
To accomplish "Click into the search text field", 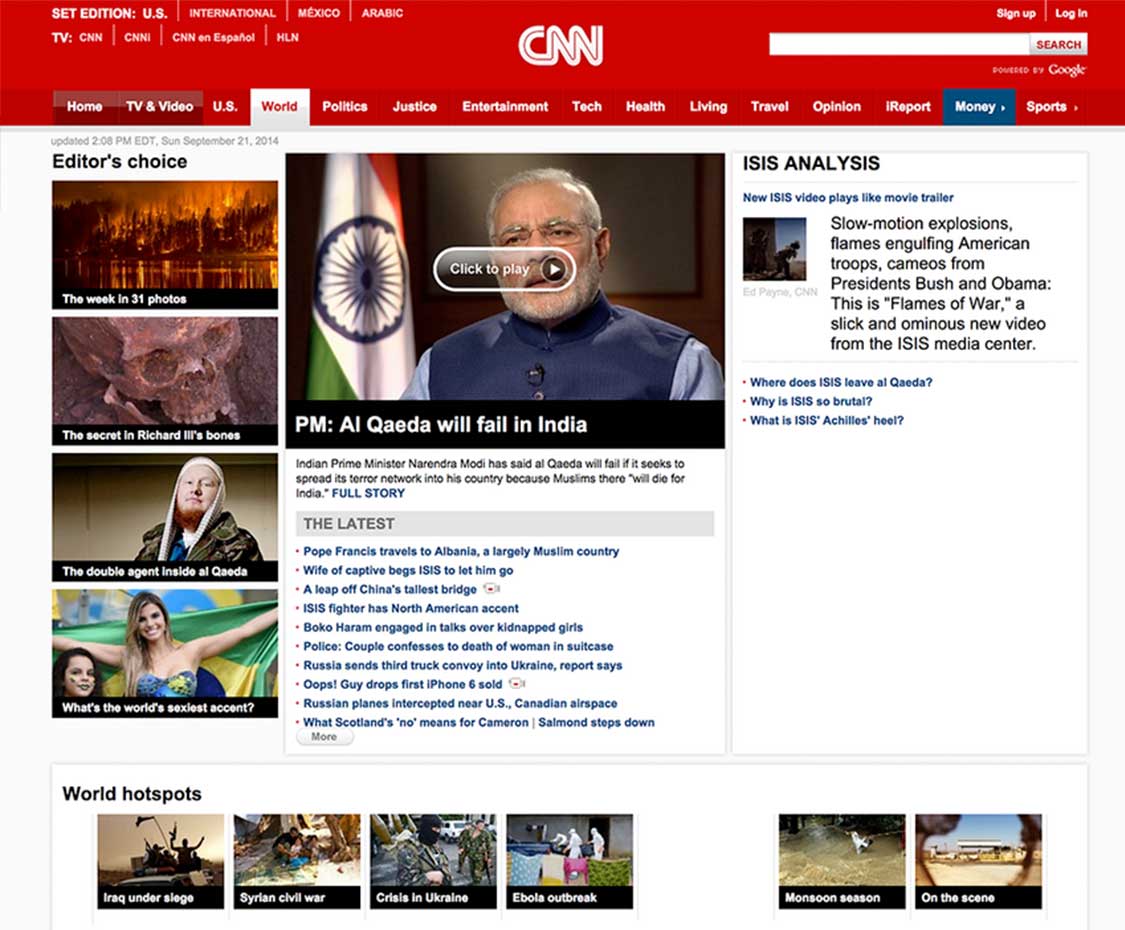I will (x=898, y=44).
